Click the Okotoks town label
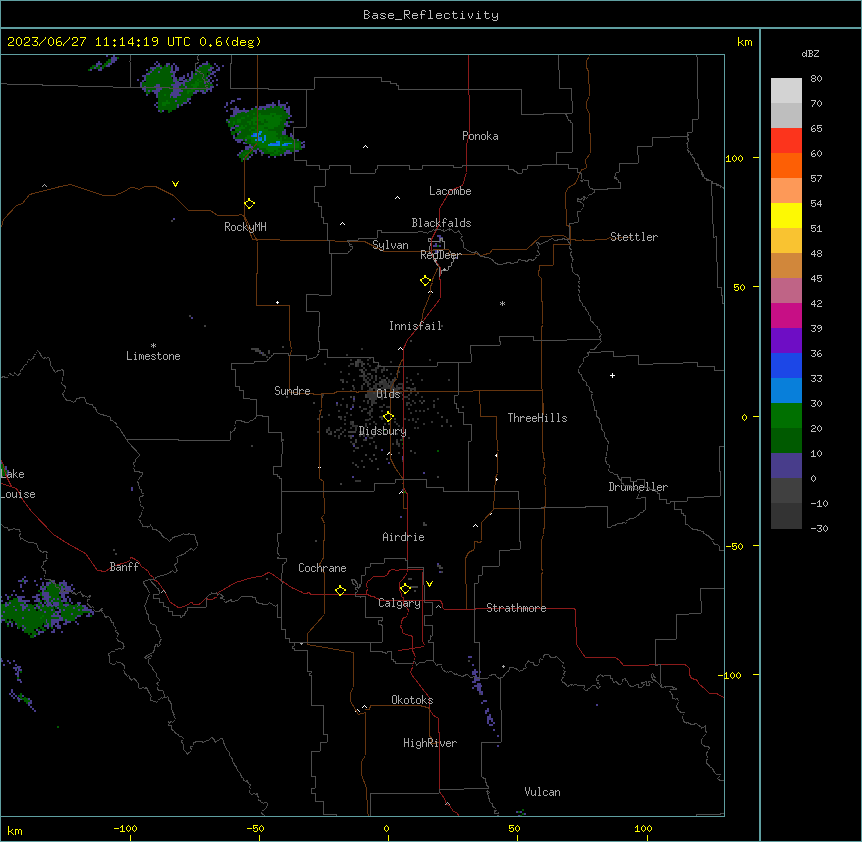Screen dimensions: 862x842 click(412, 700)
